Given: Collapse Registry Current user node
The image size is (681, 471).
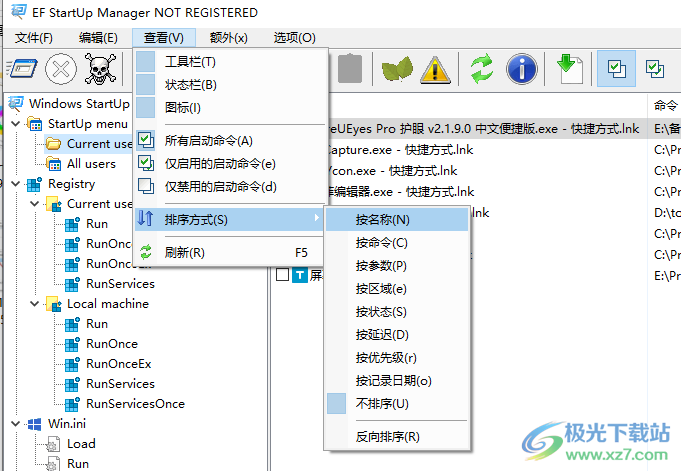Looking at the screenshot, I should click(x=35, y=204).
